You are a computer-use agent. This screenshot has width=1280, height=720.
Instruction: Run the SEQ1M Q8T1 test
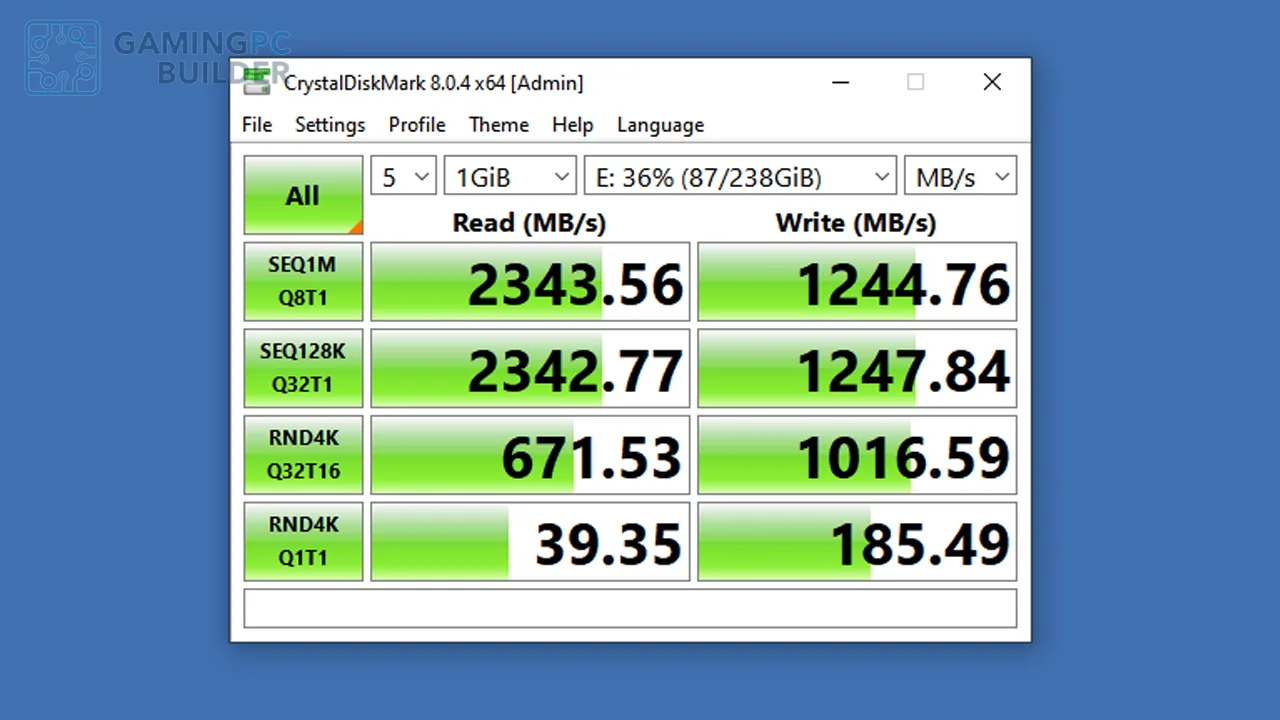(303, 281)
